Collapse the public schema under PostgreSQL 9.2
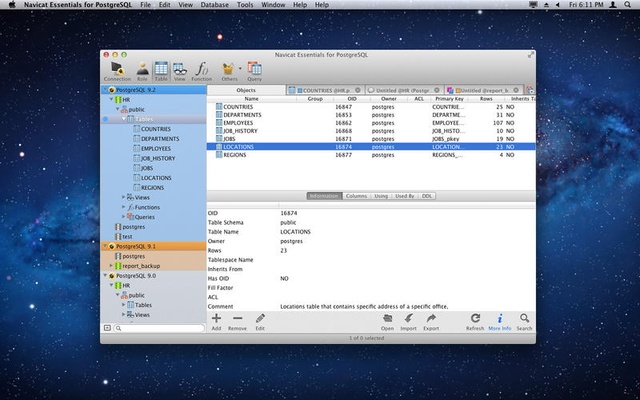The height and width of the screenshot is (400, 640). (117, 109)
